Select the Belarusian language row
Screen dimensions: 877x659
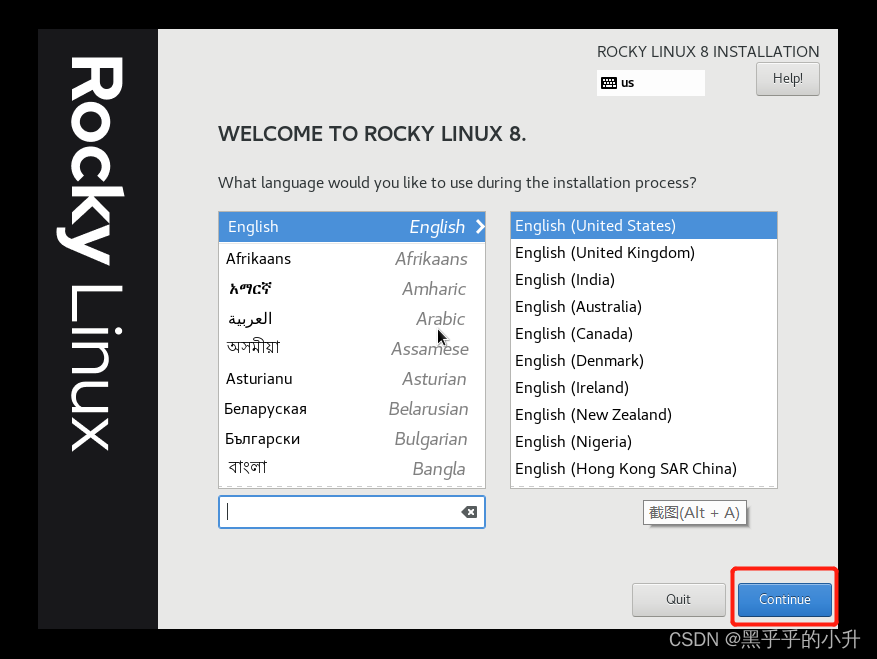coord(352,409)
